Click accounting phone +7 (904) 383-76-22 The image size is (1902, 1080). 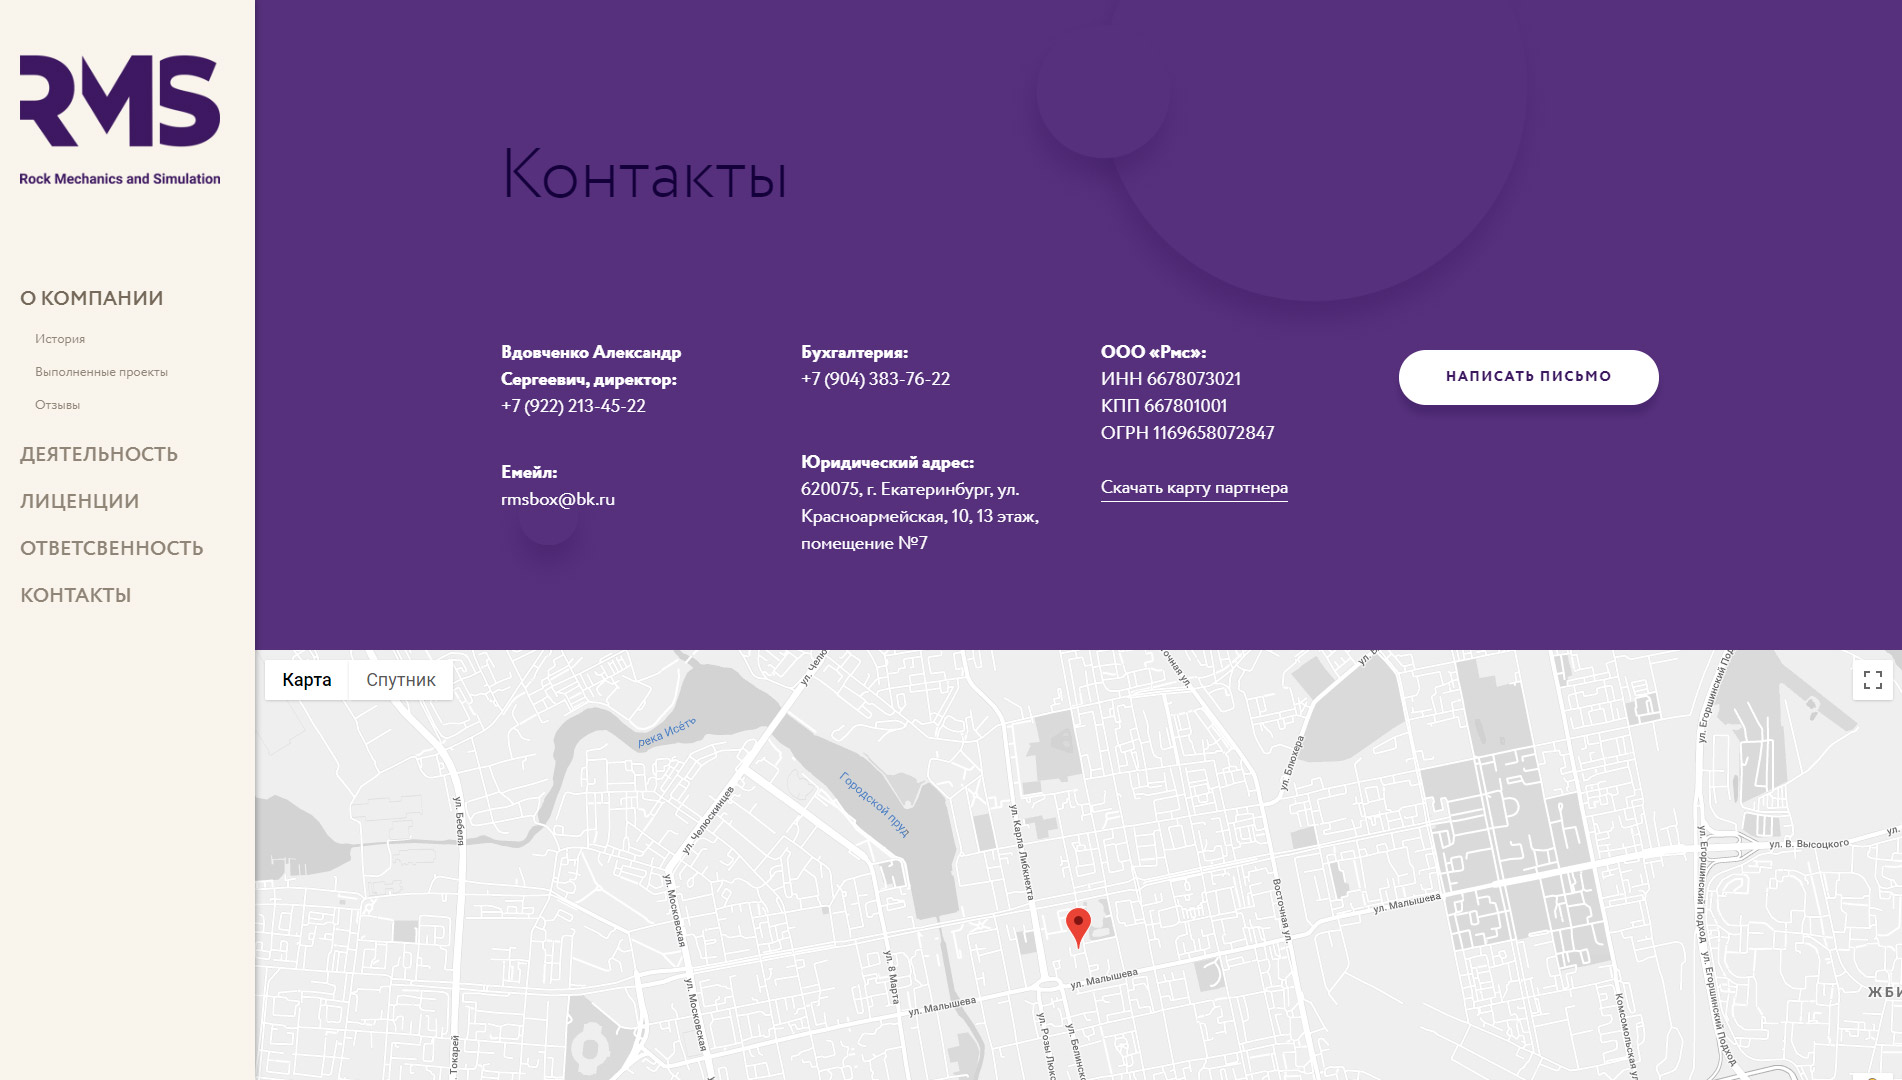click(875, 379)
